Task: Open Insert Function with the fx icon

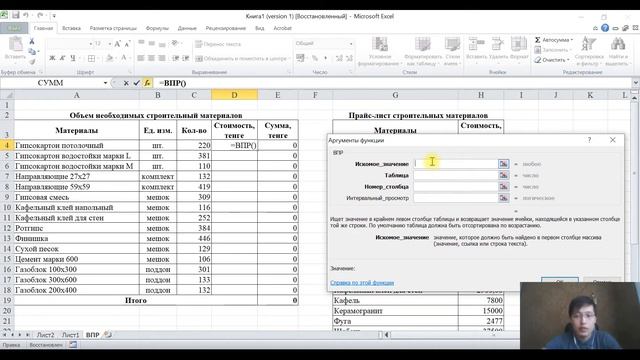Action: tap(147, 83)
